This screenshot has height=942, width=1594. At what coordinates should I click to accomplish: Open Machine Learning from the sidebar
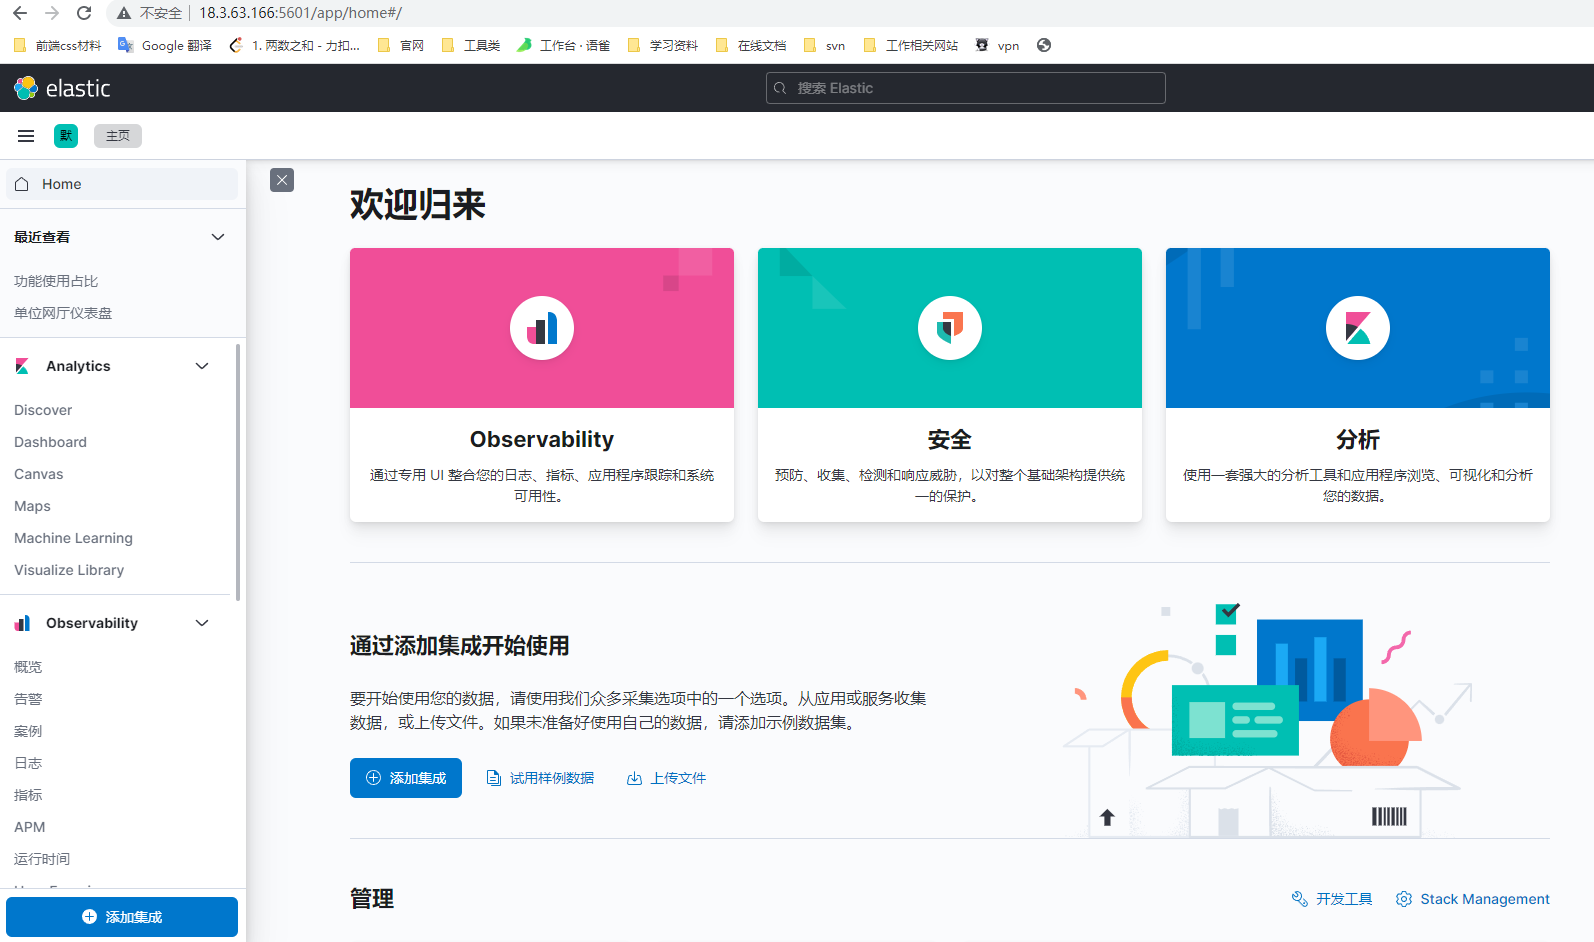click(73, 538)
